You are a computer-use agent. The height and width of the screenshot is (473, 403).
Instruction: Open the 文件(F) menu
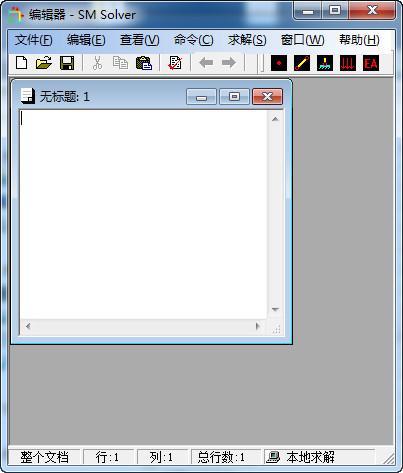(33, 40)
